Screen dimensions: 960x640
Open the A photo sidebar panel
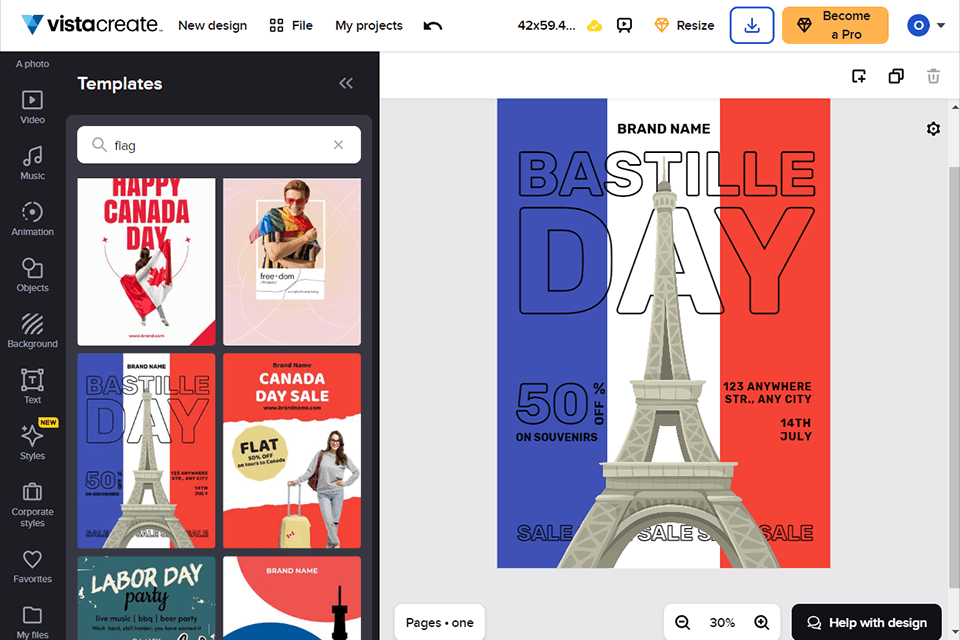32,64
